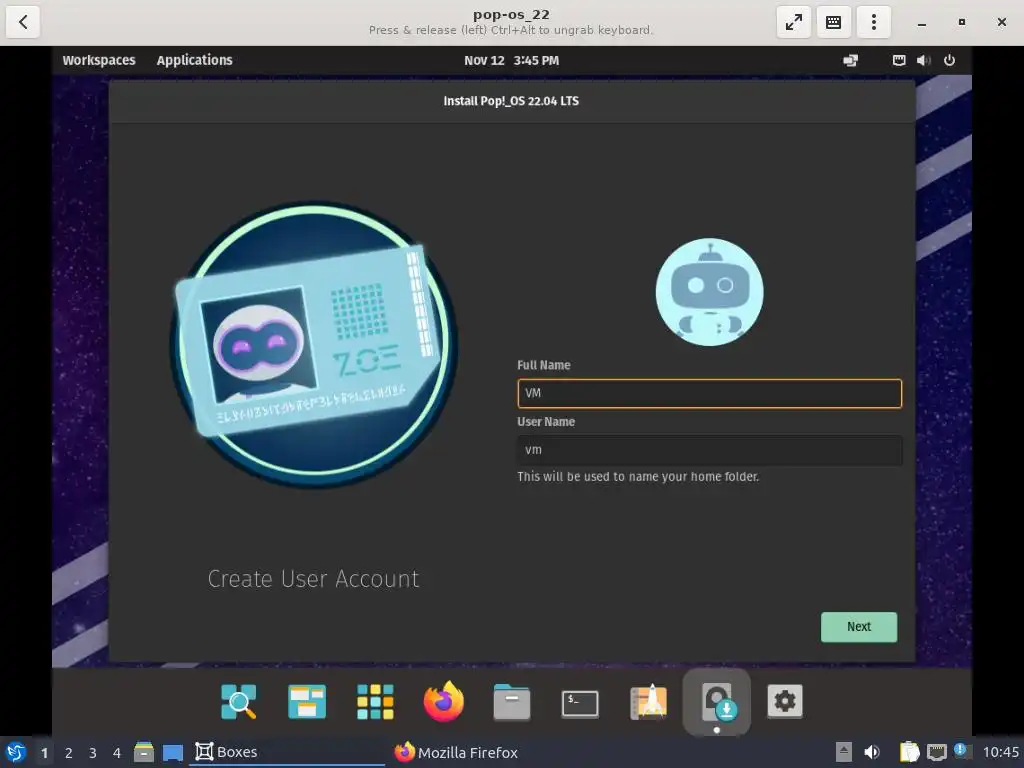
Task: Select the Boxes taskbar entry
Action: [x=287, y=752]
